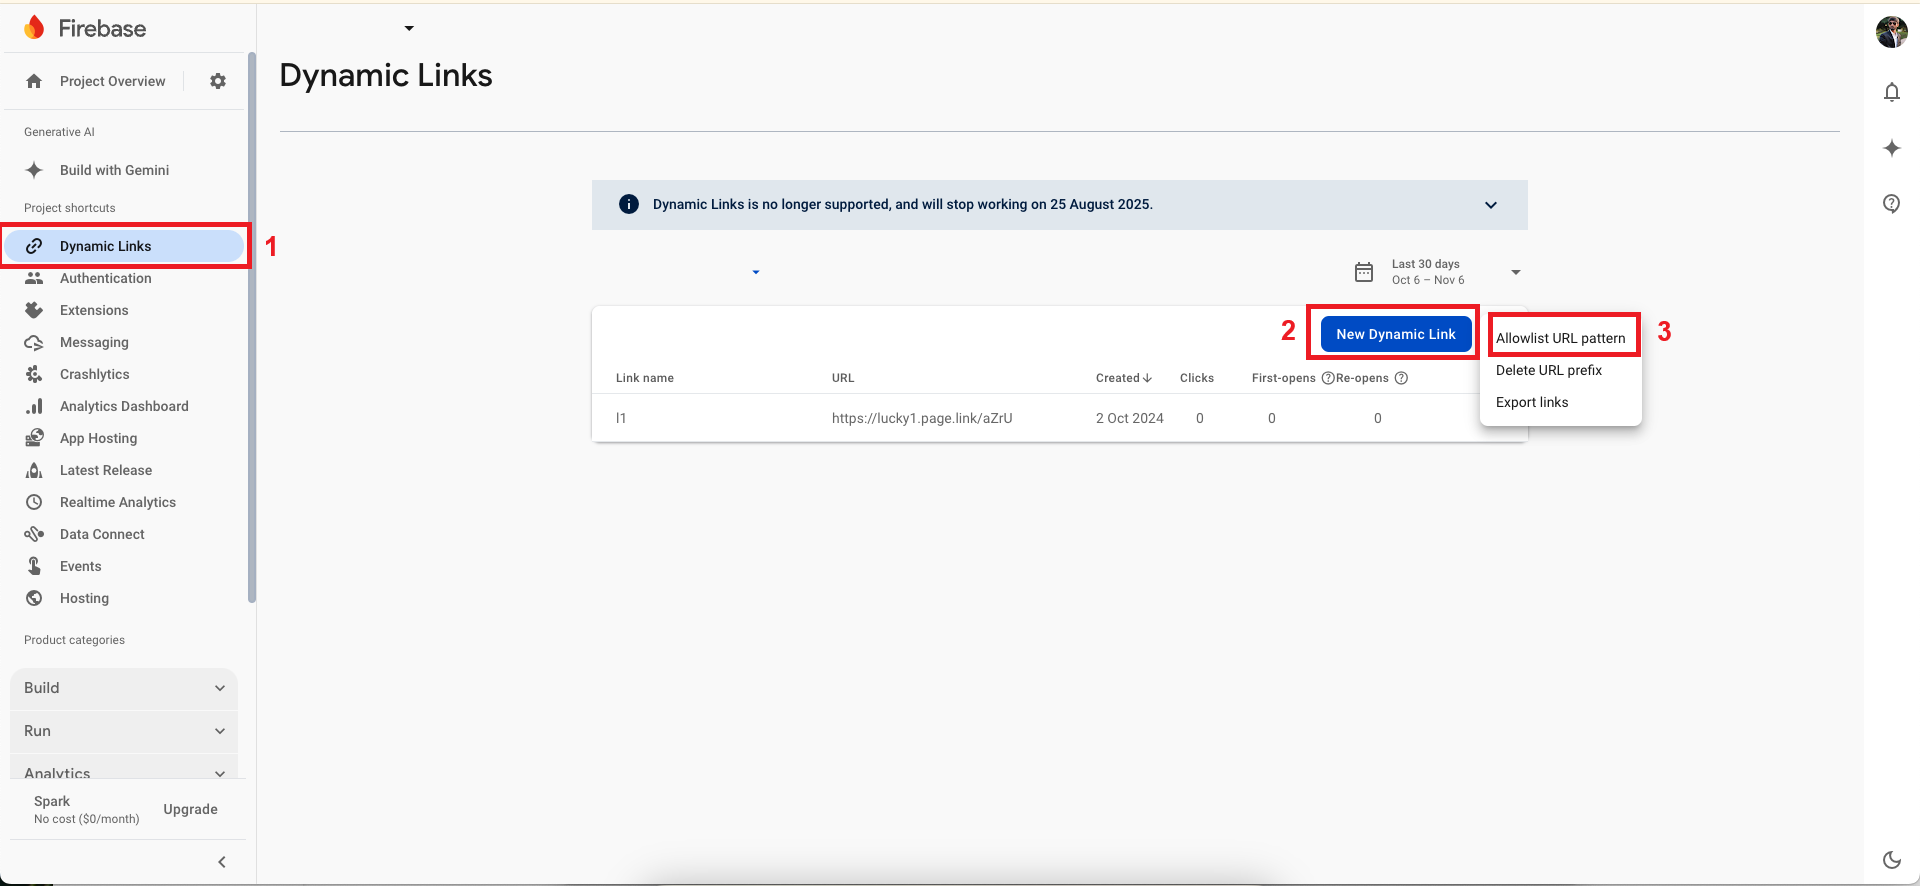Click the First-opens help info icon

(1328, 378)
